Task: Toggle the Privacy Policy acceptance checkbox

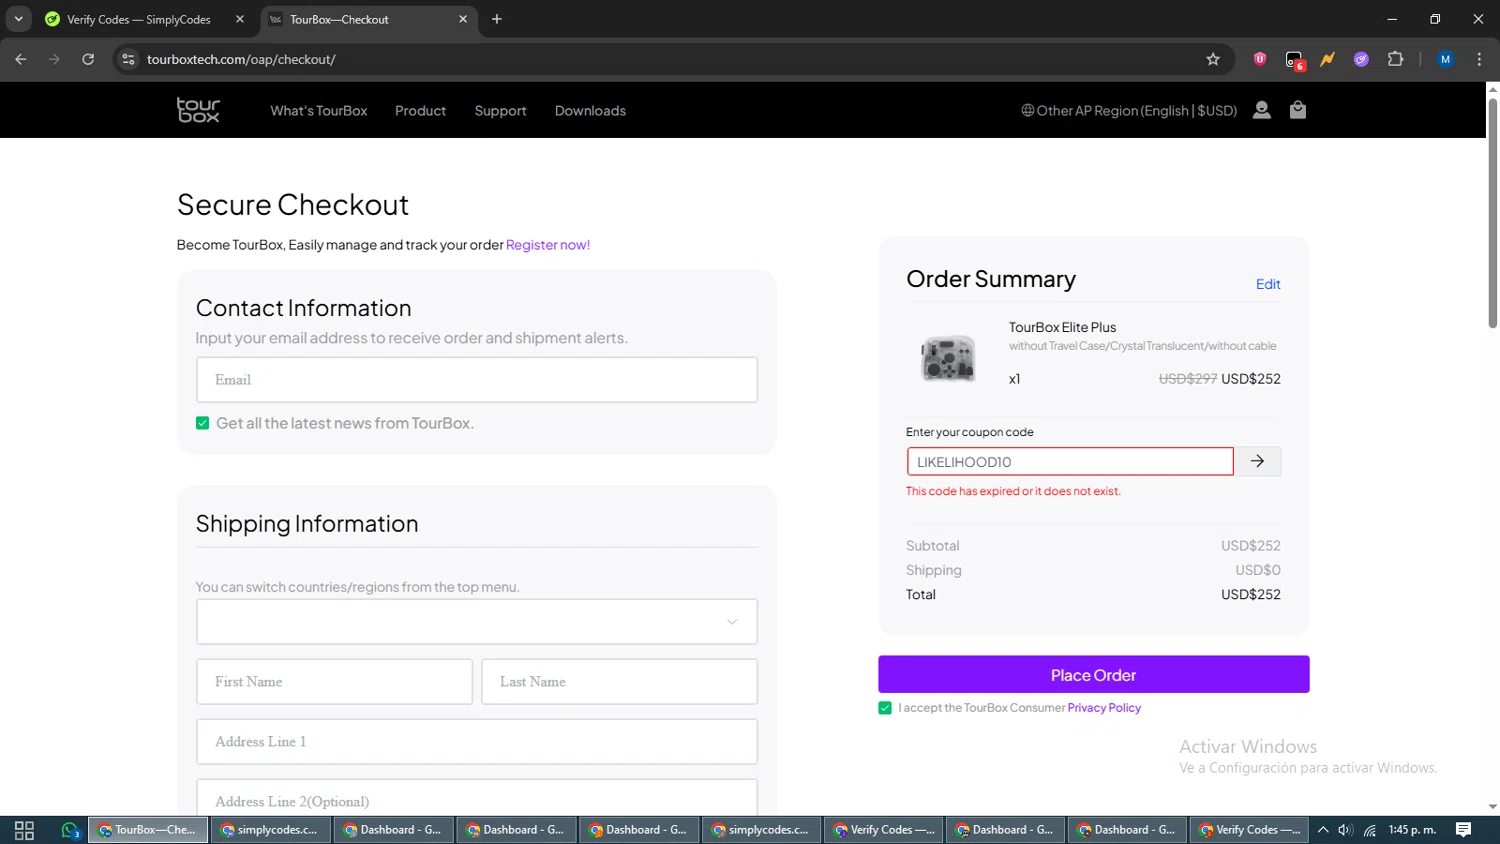Action: (x=885, y=708)
